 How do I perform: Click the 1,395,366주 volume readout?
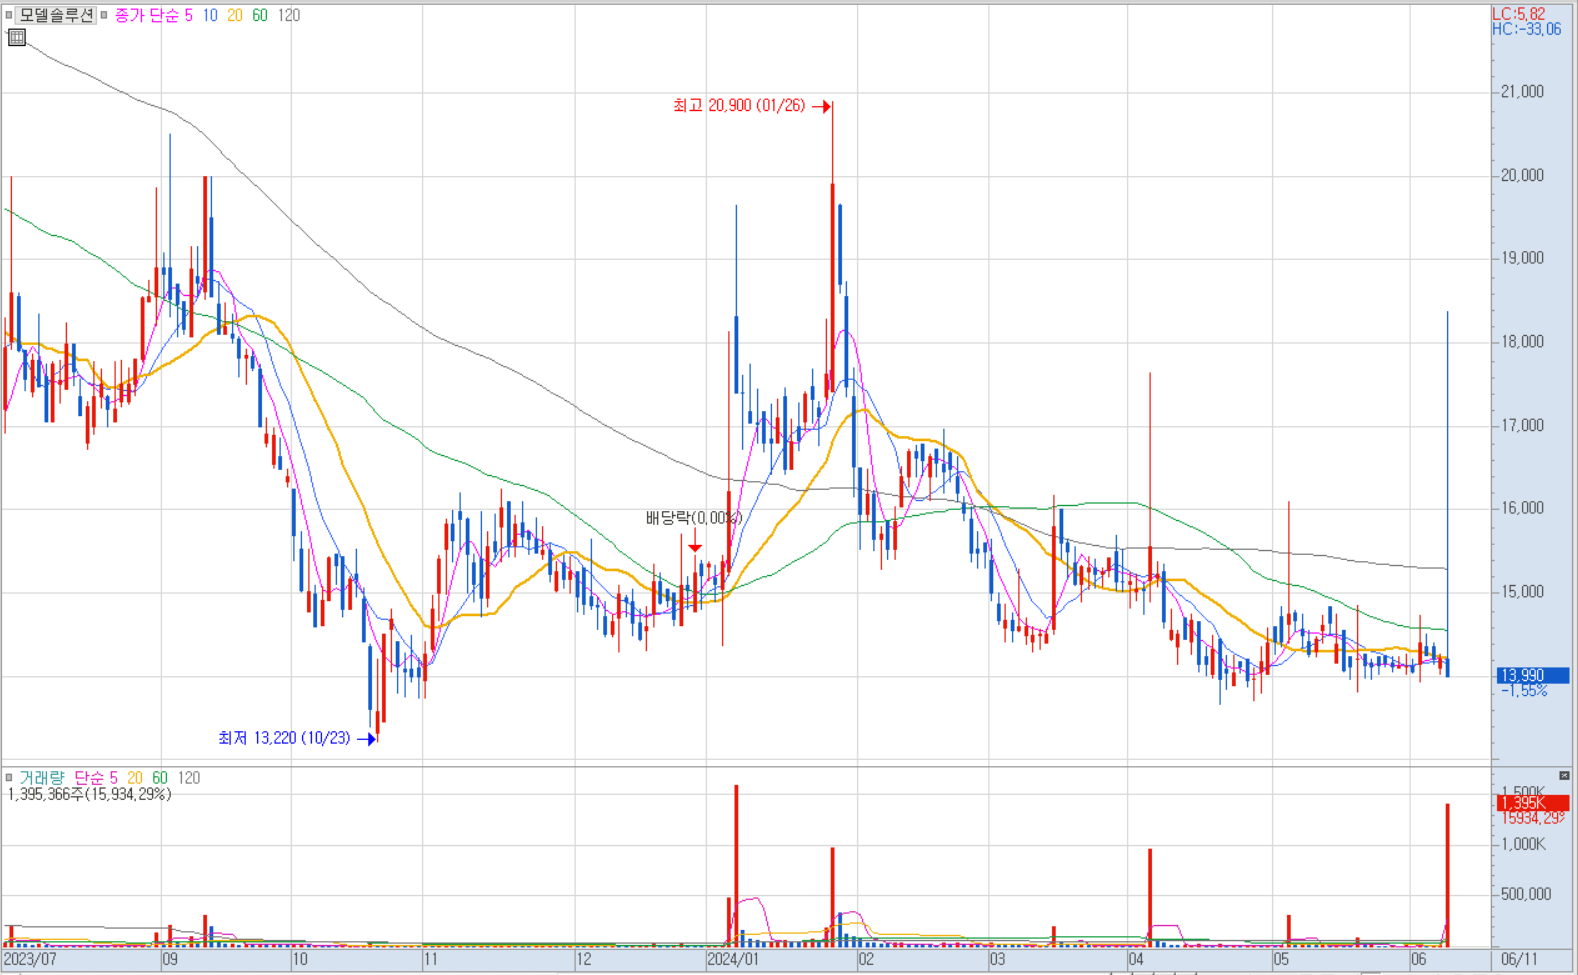point(89,794)
